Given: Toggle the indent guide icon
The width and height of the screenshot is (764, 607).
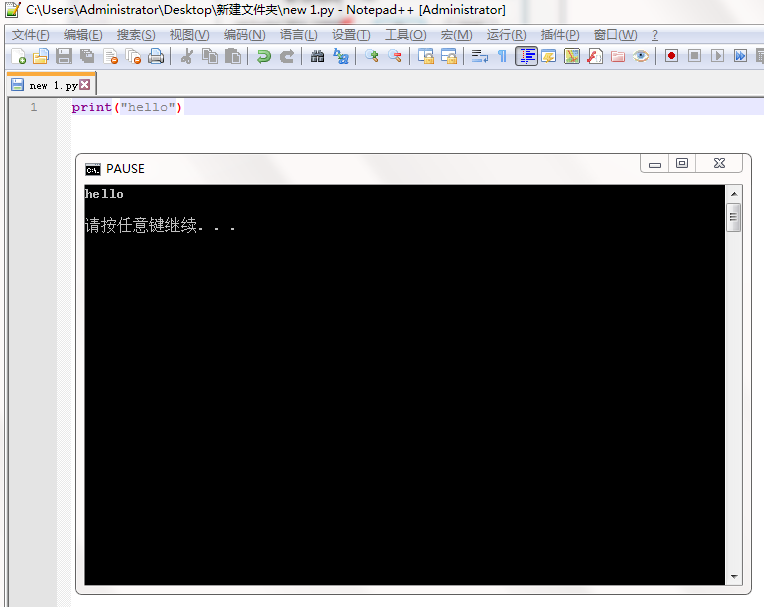Looking at the screenshot, I should click(x=526, y=57).
